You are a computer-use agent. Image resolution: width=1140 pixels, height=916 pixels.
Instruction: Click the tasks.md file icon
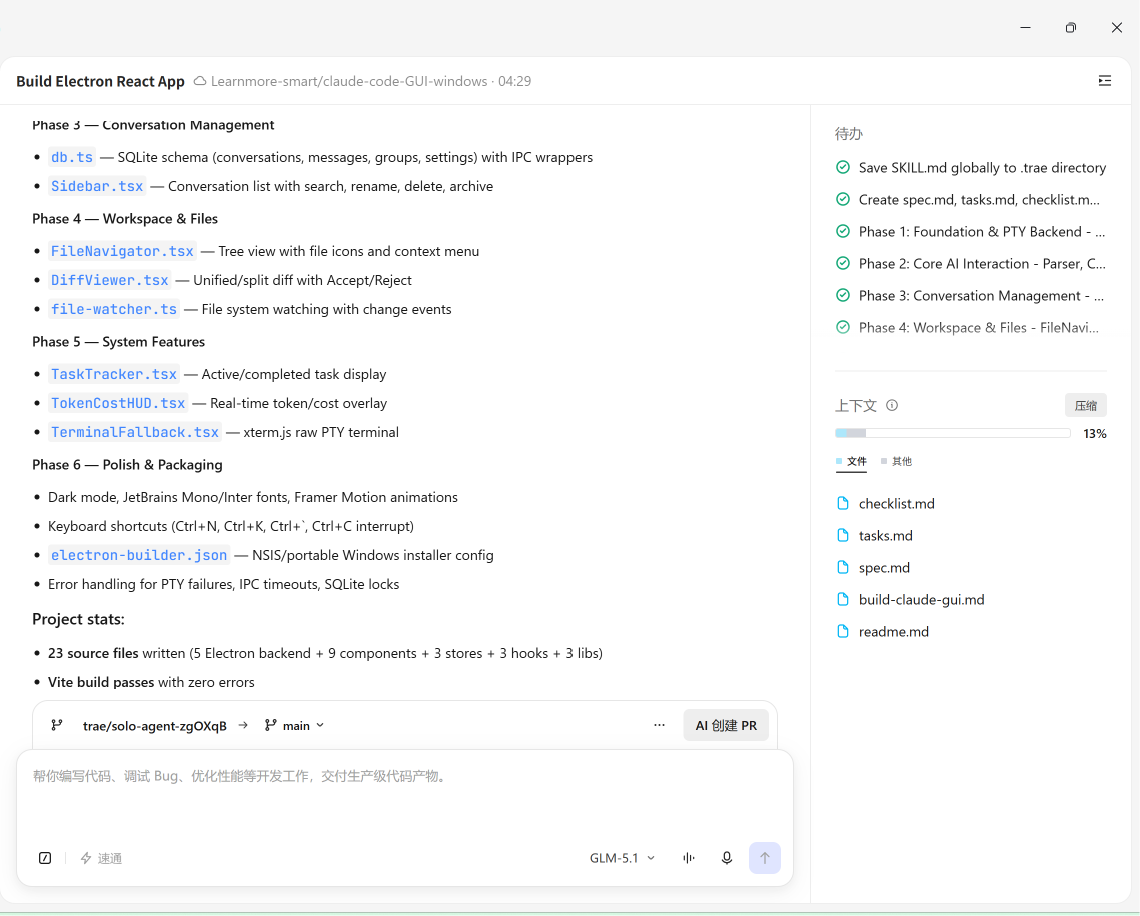[x=843, y=535]
